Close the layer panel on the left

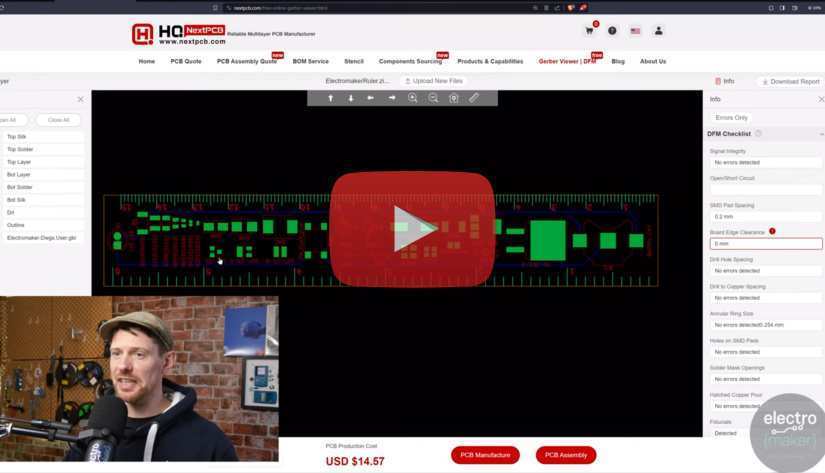[x=81, y=99]
